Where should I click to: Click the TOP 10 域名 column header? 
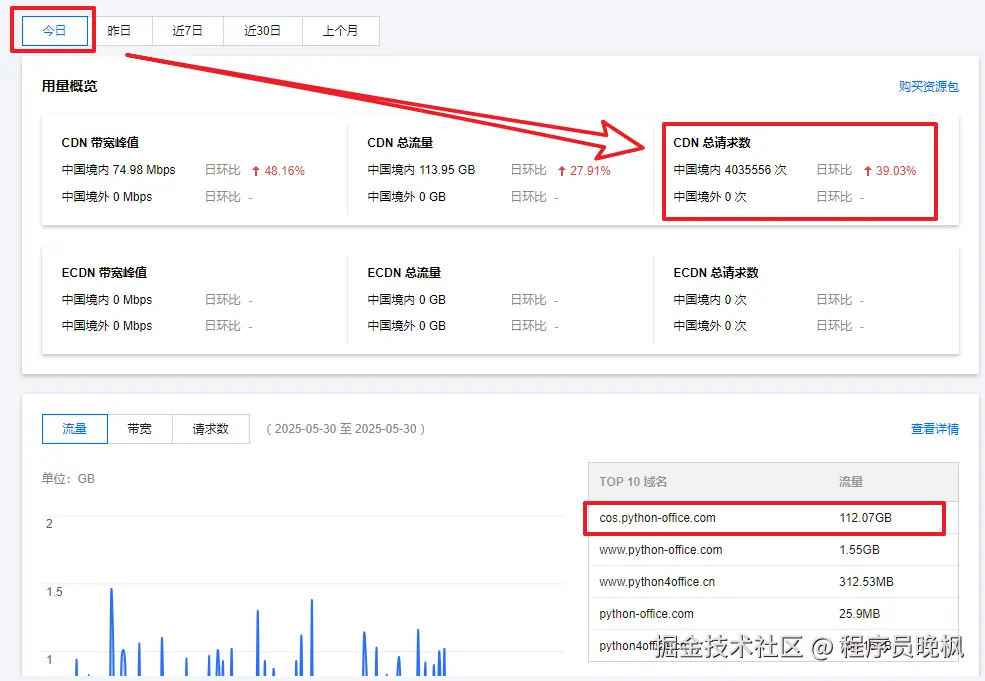coord(633,482)
